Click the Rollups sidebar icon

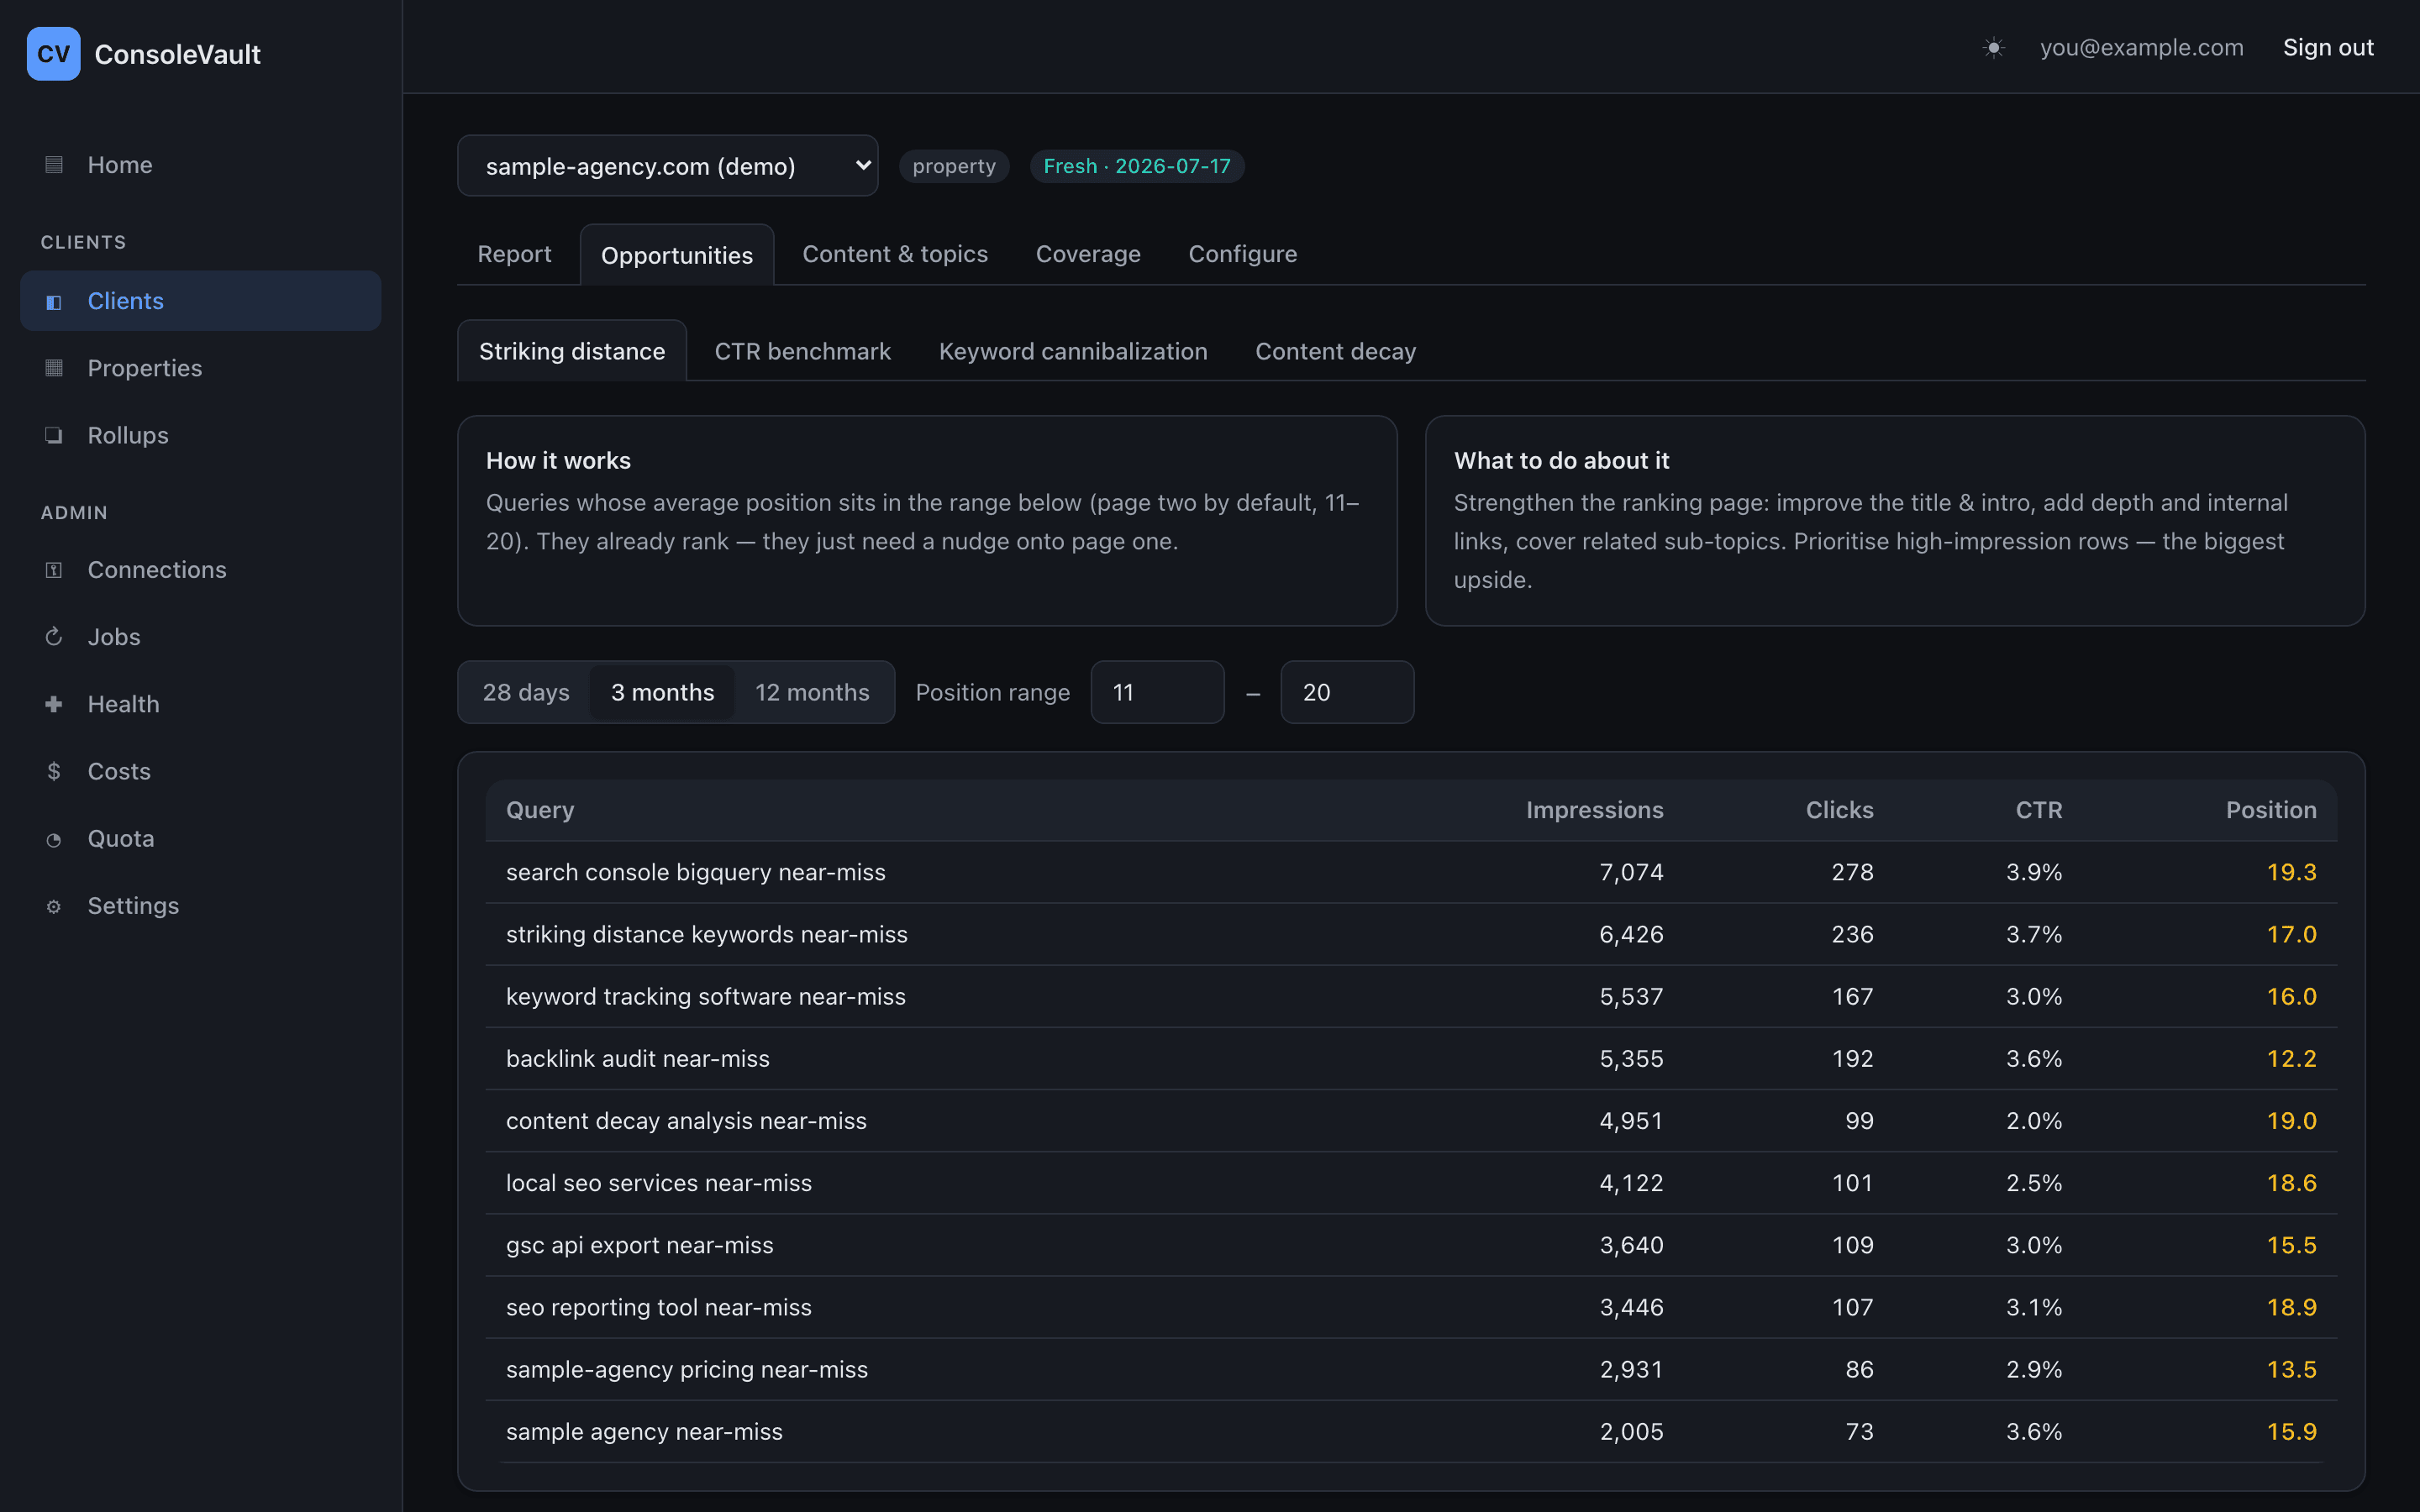tap(54, 435)
